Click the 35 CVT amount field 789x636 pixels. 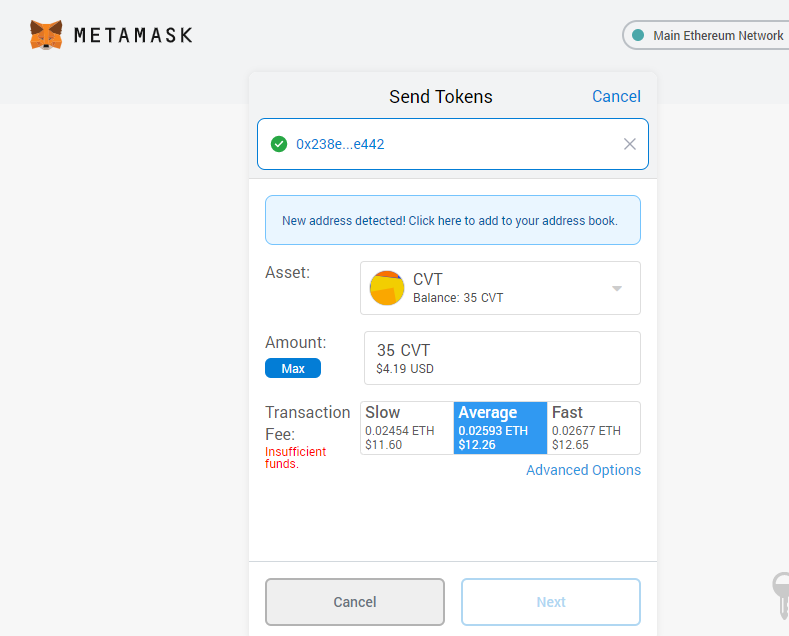tap(502, 358)
